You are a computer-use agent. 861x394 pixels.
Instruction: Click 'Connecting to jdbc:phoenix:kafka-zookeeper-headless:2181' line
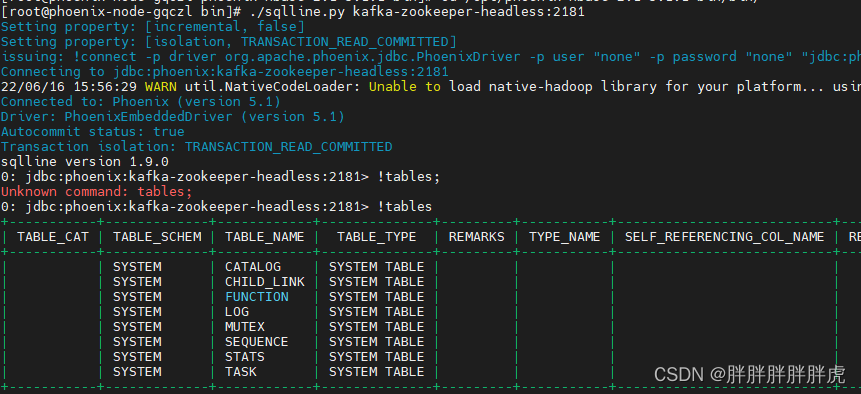[225, 72]
